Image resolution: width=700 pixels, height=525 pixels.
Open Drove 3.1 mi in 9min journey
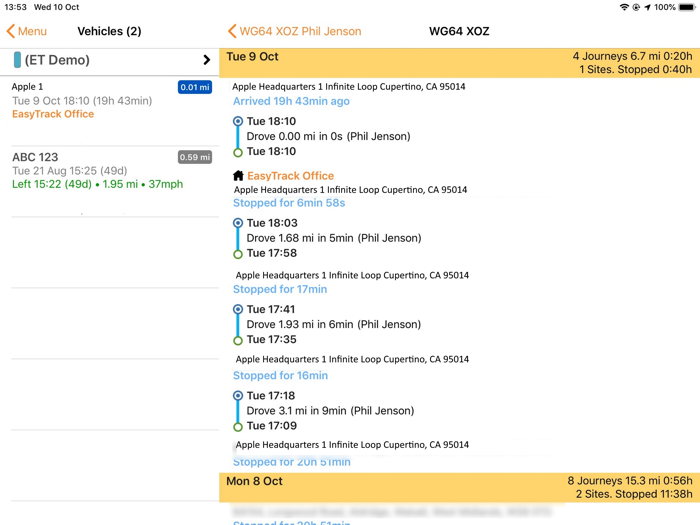coord(330,411)
